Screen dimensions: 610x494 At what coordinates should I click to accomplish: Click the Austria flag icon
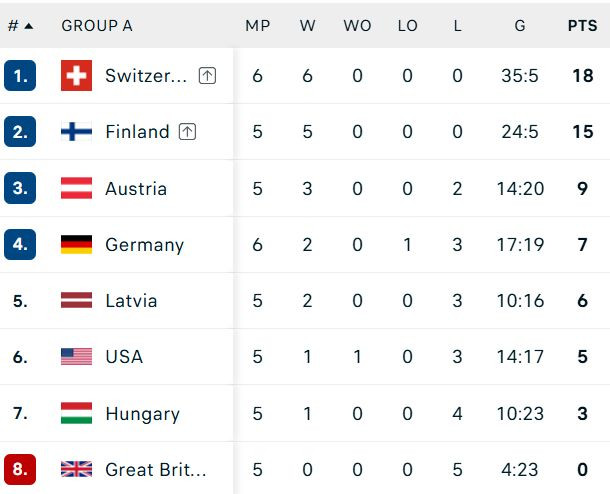77,188
